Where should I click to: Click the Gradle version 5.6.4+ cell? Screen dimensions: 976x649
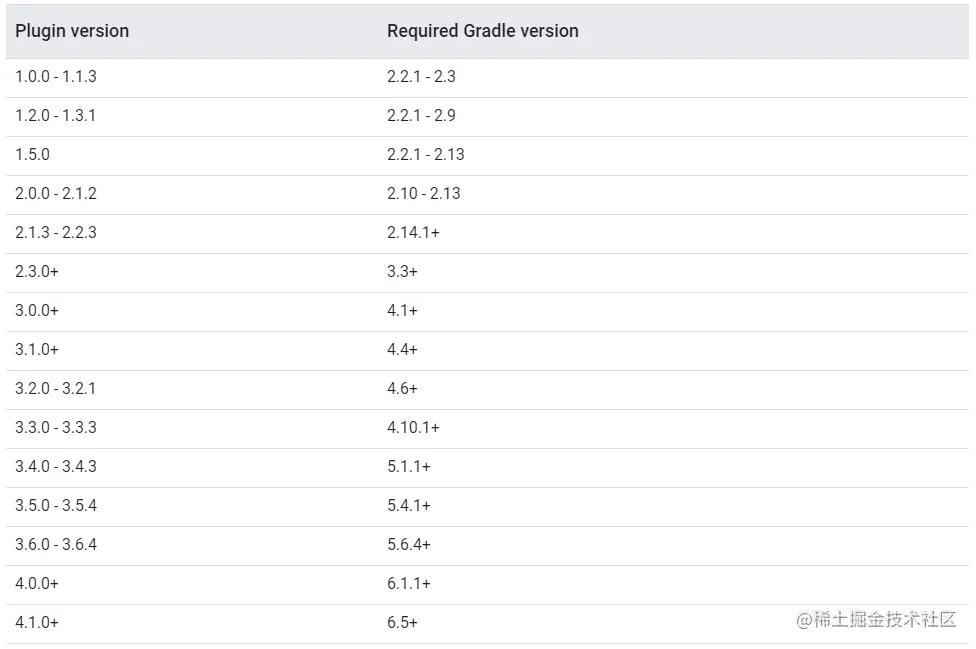[x=409, y=545]
